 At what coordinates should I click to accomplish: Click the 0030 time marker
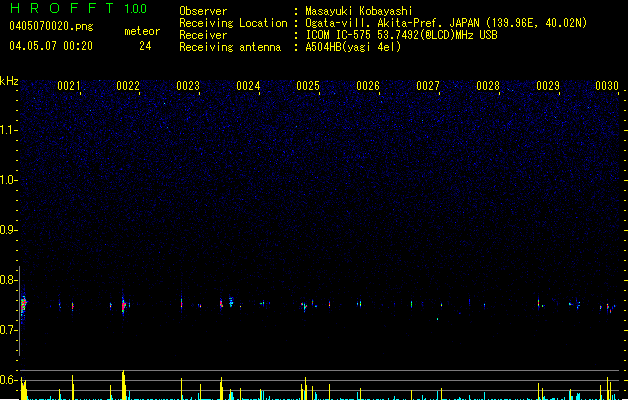pos(607,86)
